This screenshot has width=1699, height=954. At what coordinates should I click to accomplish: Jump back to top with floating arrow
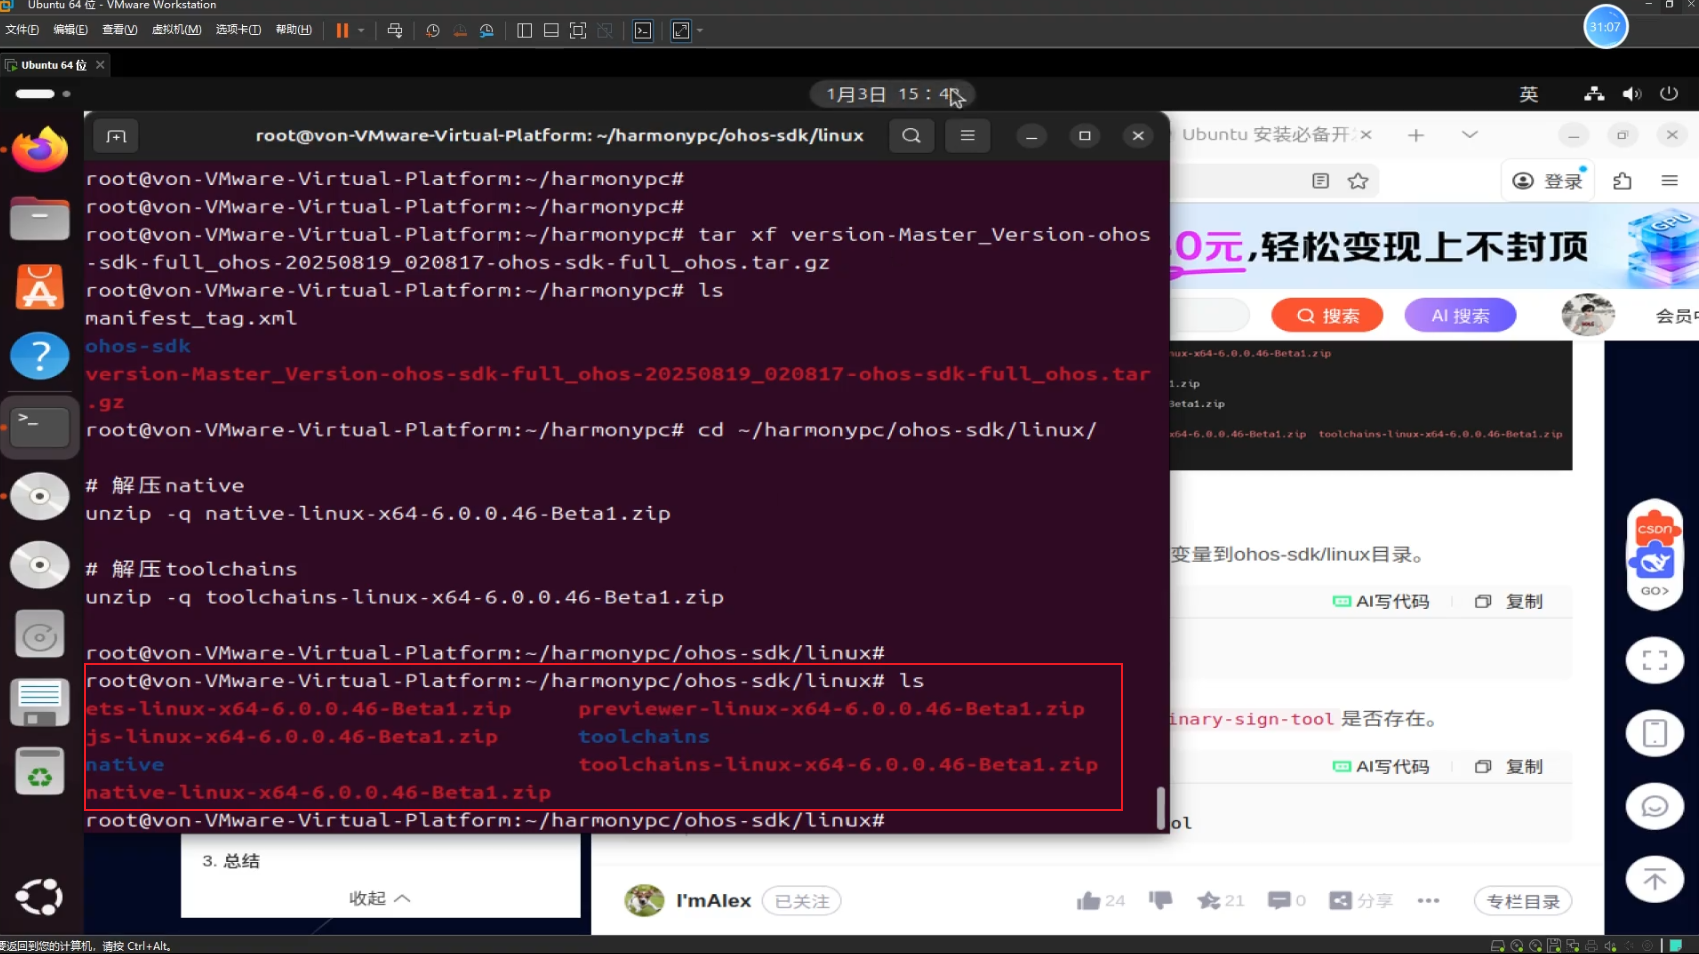pyautogui.click(x=1655, y=880)
